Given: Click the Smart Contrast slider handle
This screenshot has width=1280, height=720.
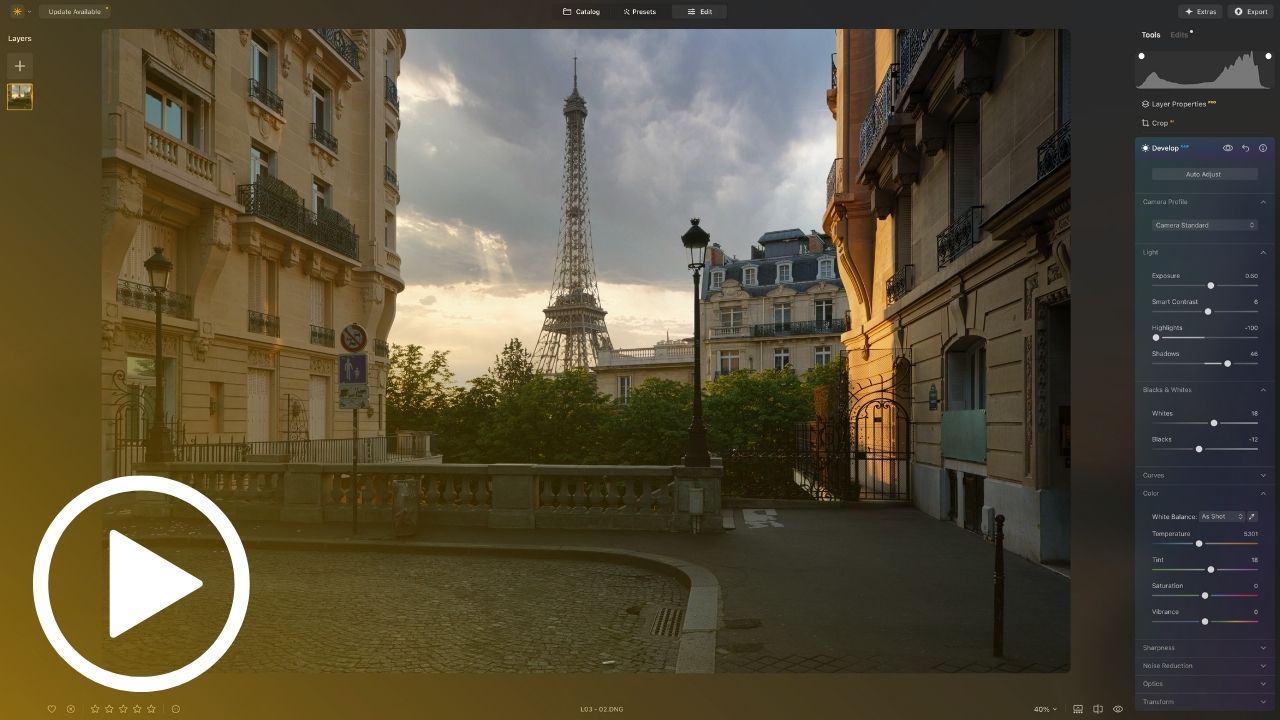Looking at the screenshot, I should click(1208, 312).
